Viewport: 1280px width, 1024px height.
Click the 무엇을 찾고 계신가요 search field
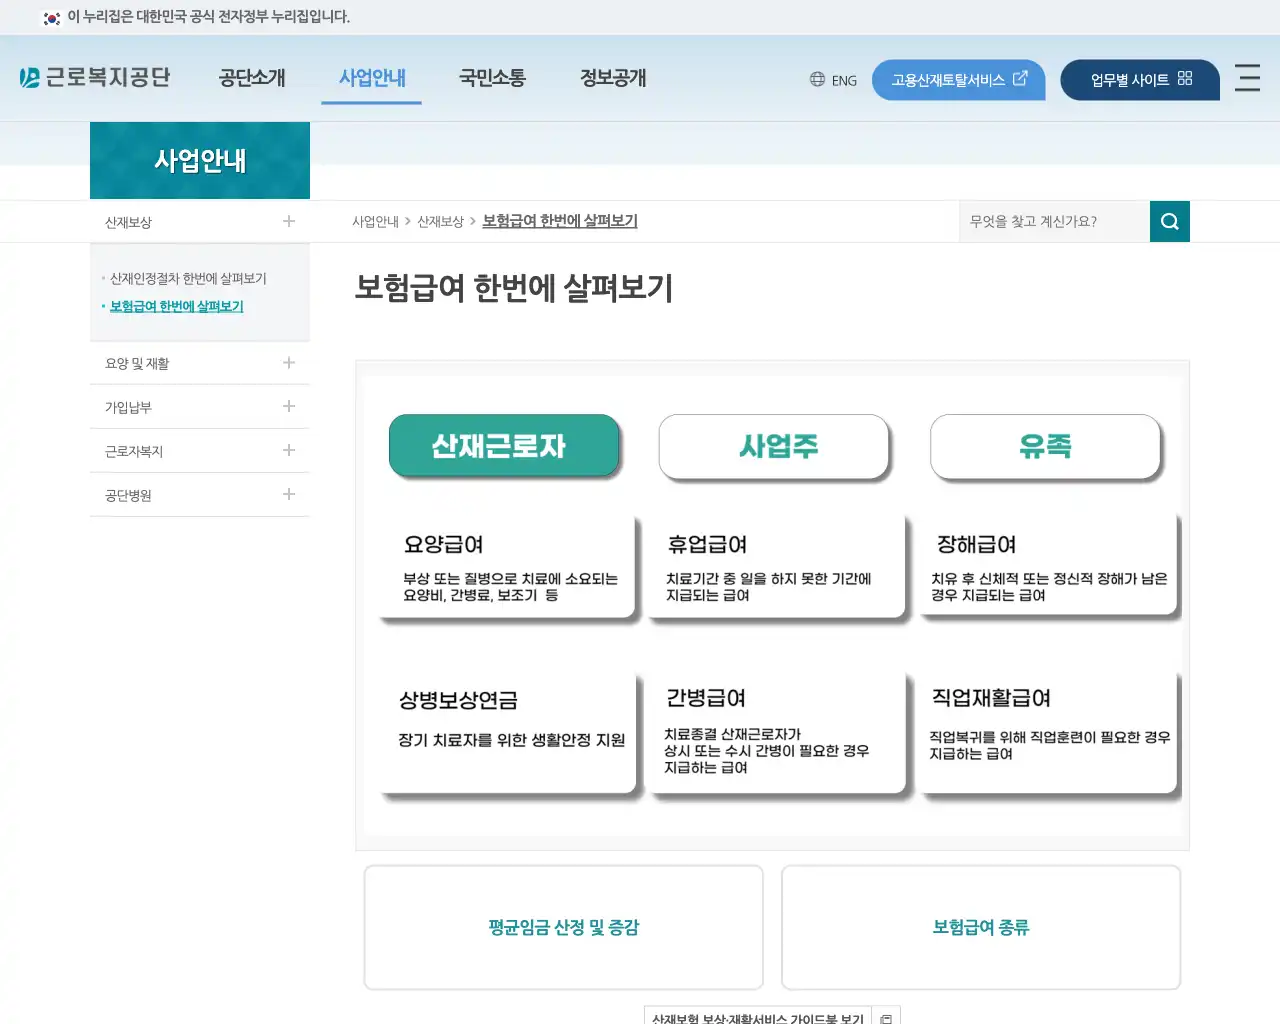pyautogui.click(x=1050, y=221)
